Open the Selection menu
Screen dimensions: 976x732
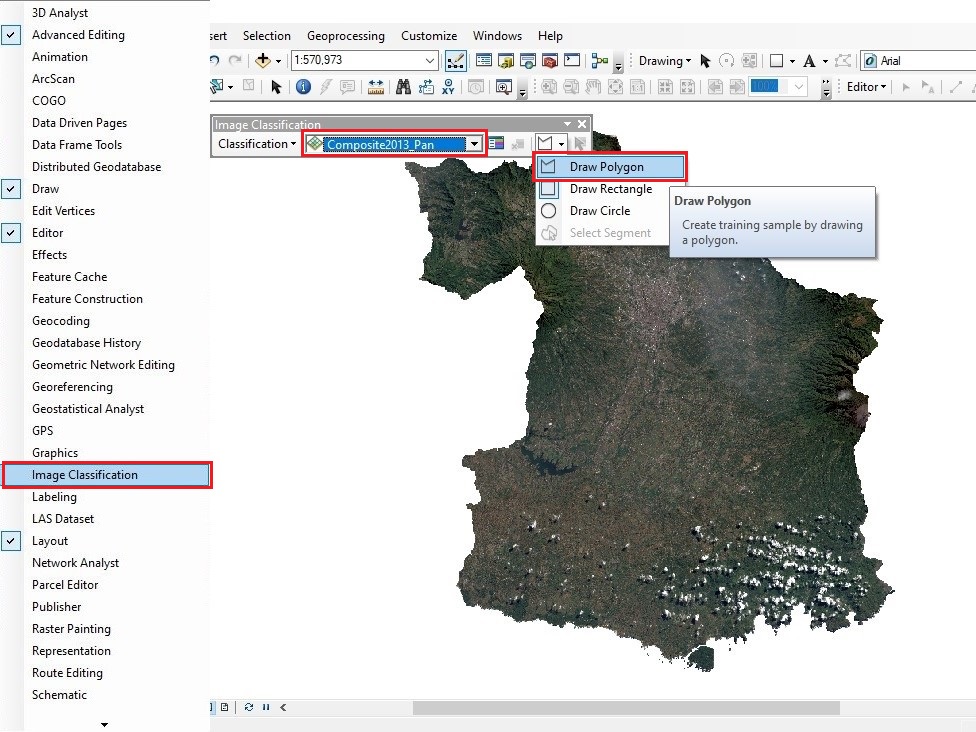[x=266, y=35]
